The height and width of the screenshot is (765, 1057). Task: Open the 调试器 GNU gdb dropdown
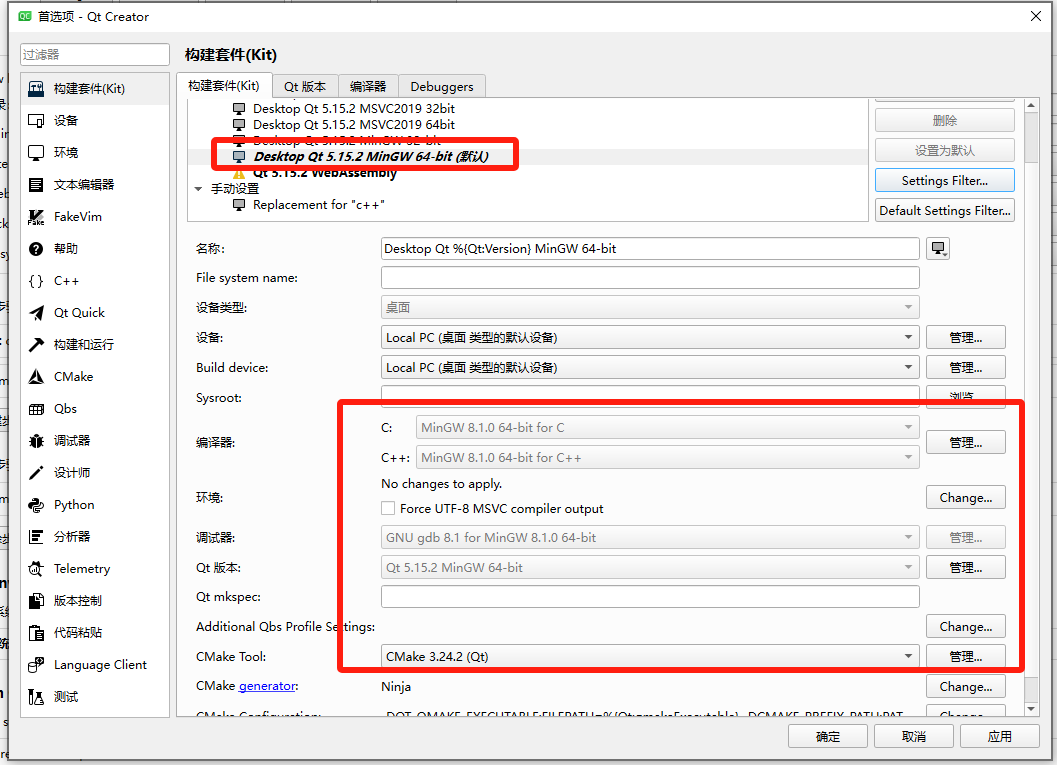pos(650,538)
